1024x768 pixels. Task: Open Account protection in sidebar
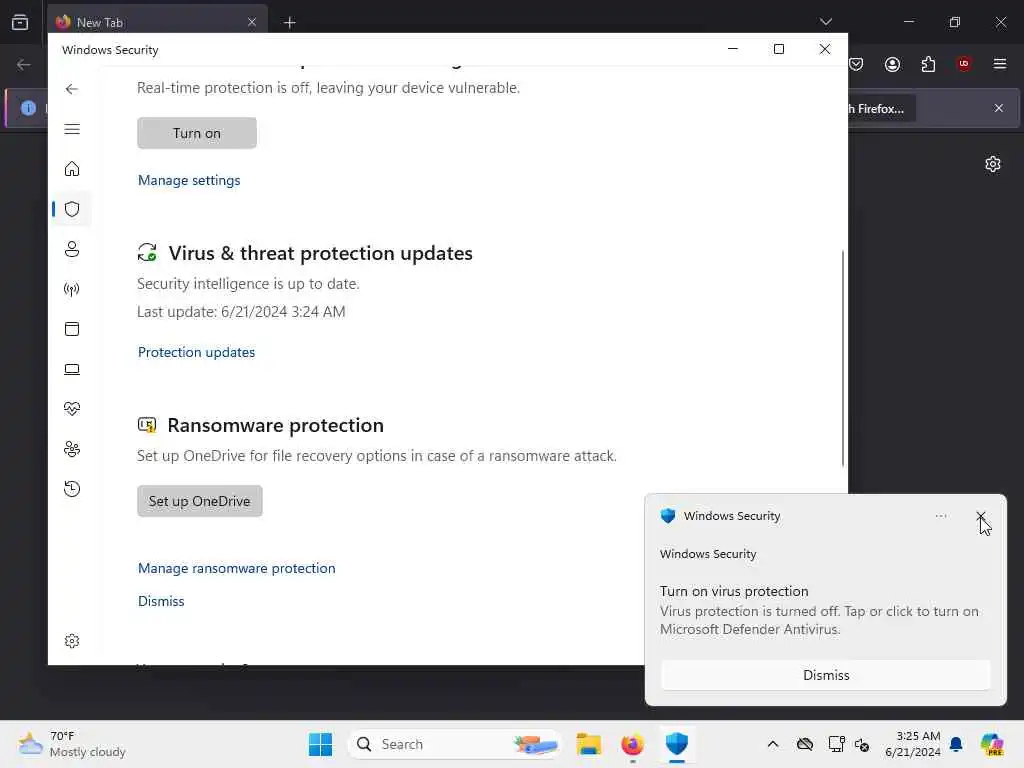pyautogui.click(x=72, y=249)
